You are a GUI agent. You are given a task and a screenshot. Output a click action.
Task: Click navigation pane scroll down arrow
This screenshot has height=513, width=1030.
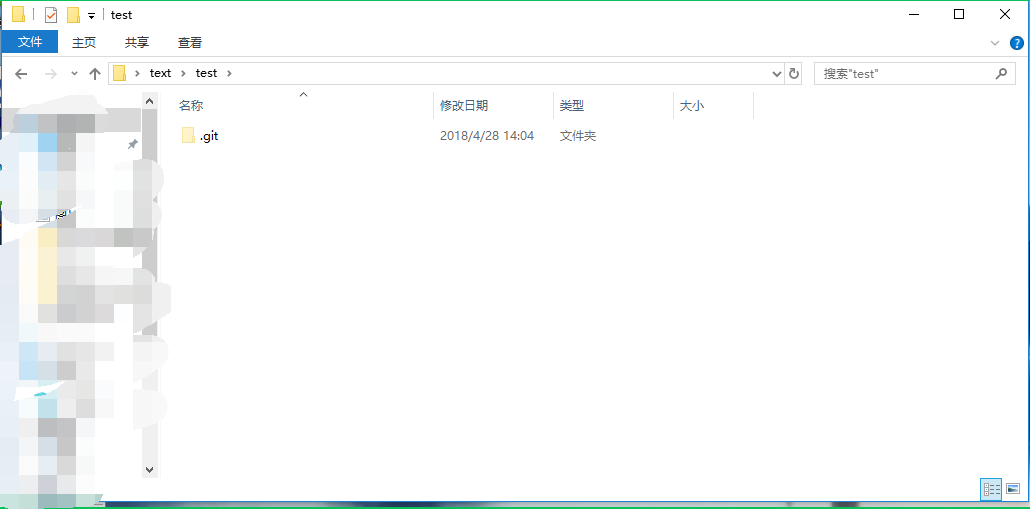[149, 470]
